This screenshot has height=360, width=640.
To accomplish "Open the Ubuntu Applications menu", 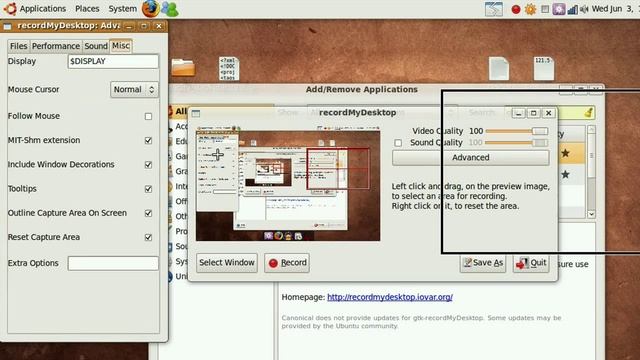I will coord(35,9).
